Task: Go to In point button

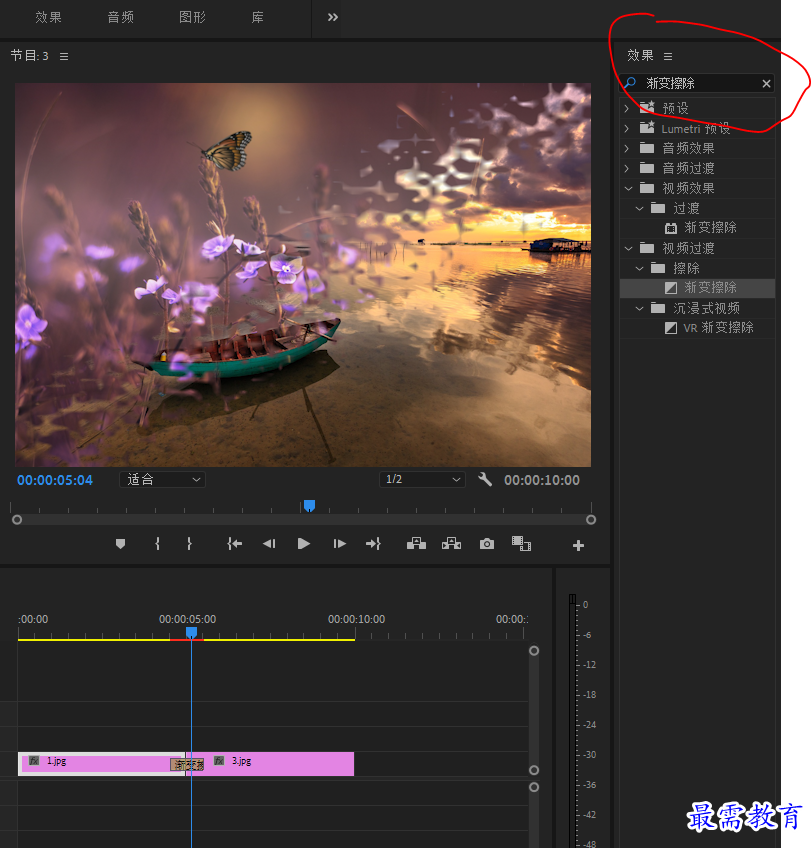Action: (x=235, y=544)
